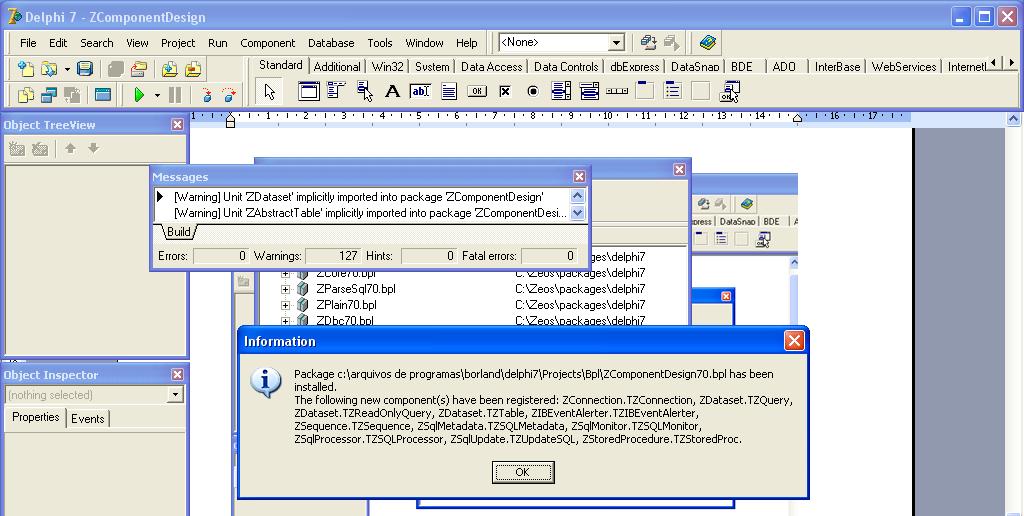Open the Object Inspector component selector dropdown
Image resolution: width=1024 pixels, height=516 pixels.
click(x=176, y=395)
